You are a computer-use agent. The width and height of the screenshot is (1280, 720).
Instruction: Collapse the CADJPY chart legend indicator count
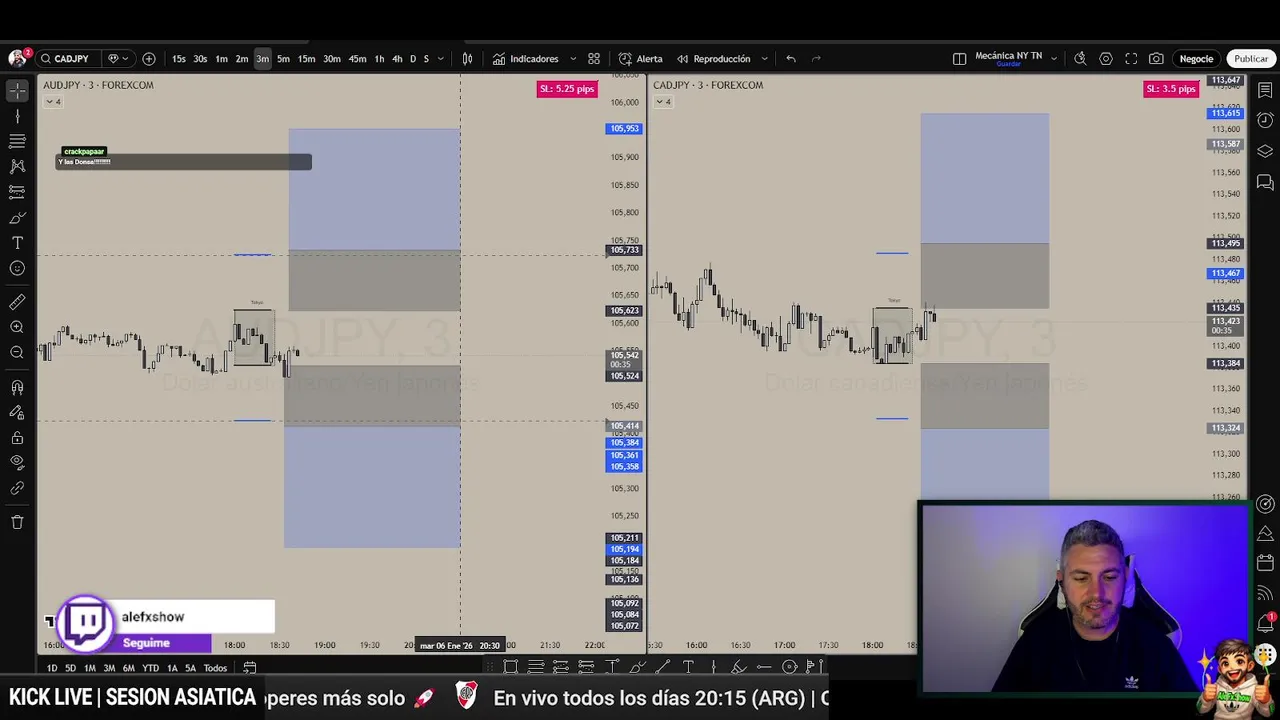pyautogui.click(x=662, y=102)
